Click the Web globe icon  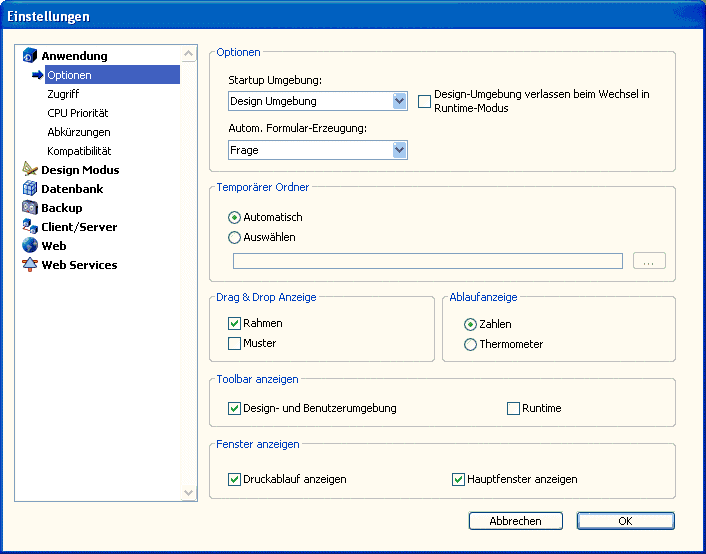click(x=30, y=246)
